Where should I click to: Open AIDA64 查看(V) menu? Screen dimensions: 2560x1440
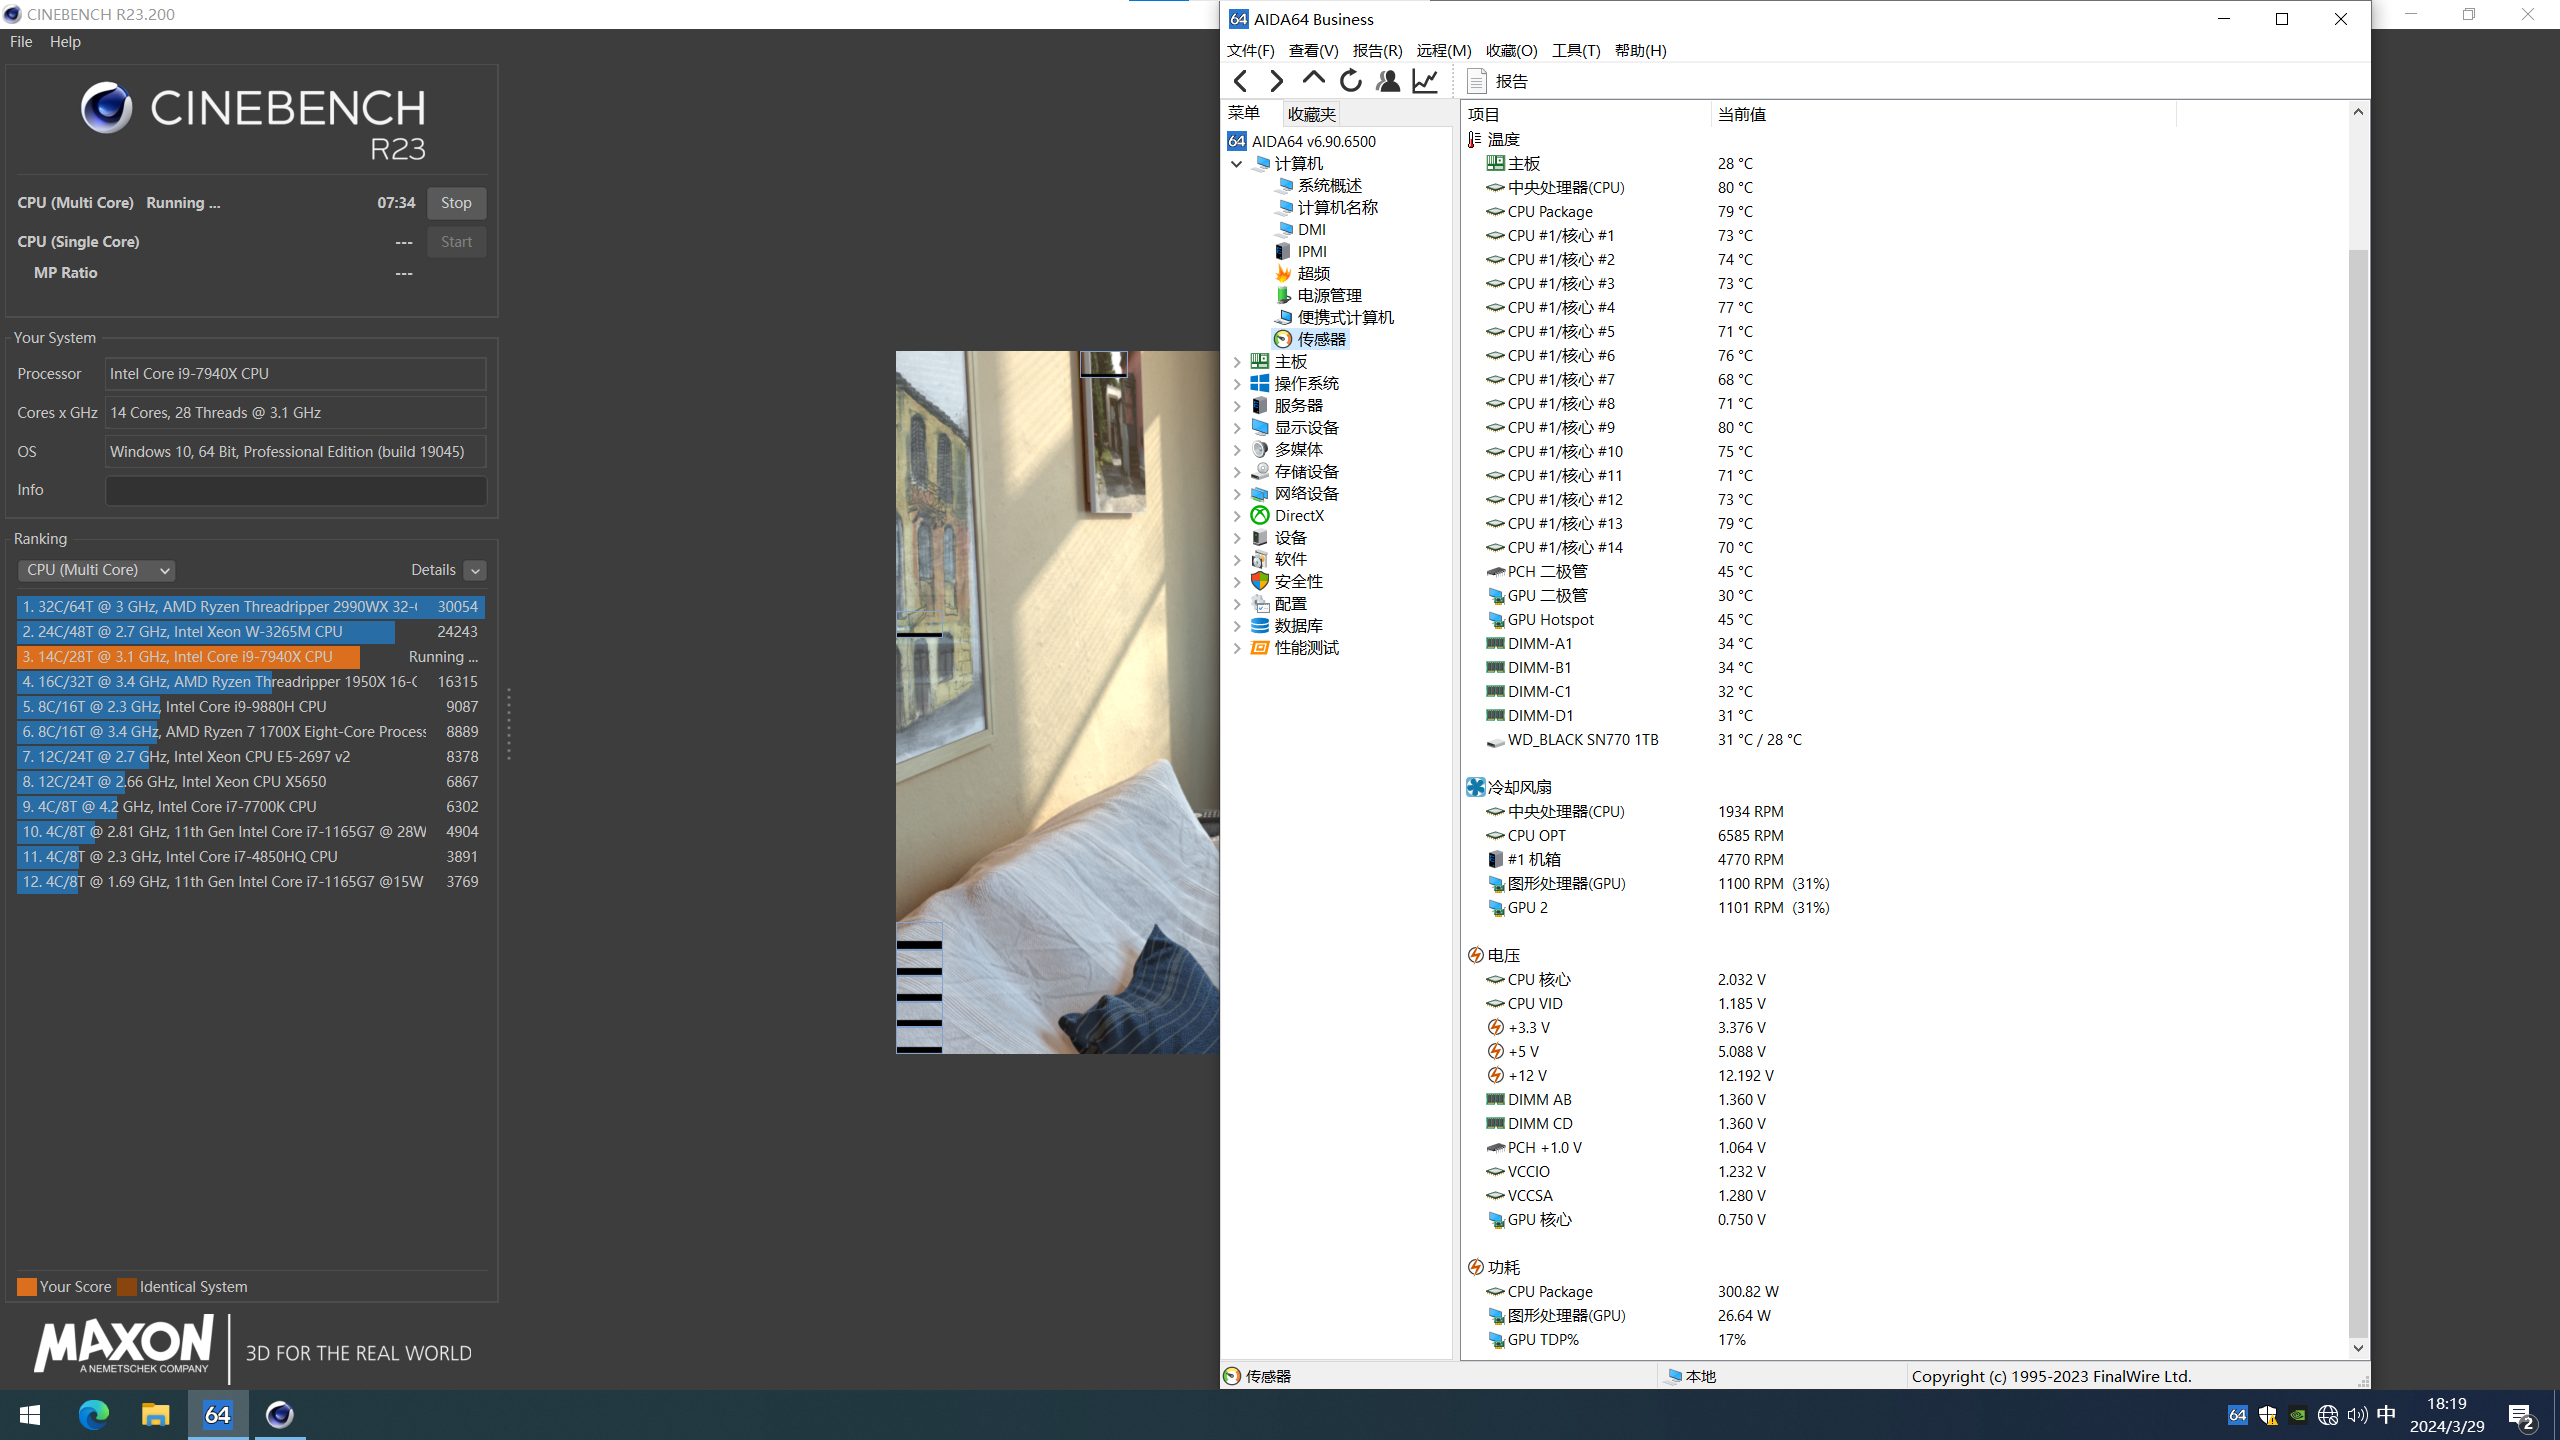point(1313,50)
